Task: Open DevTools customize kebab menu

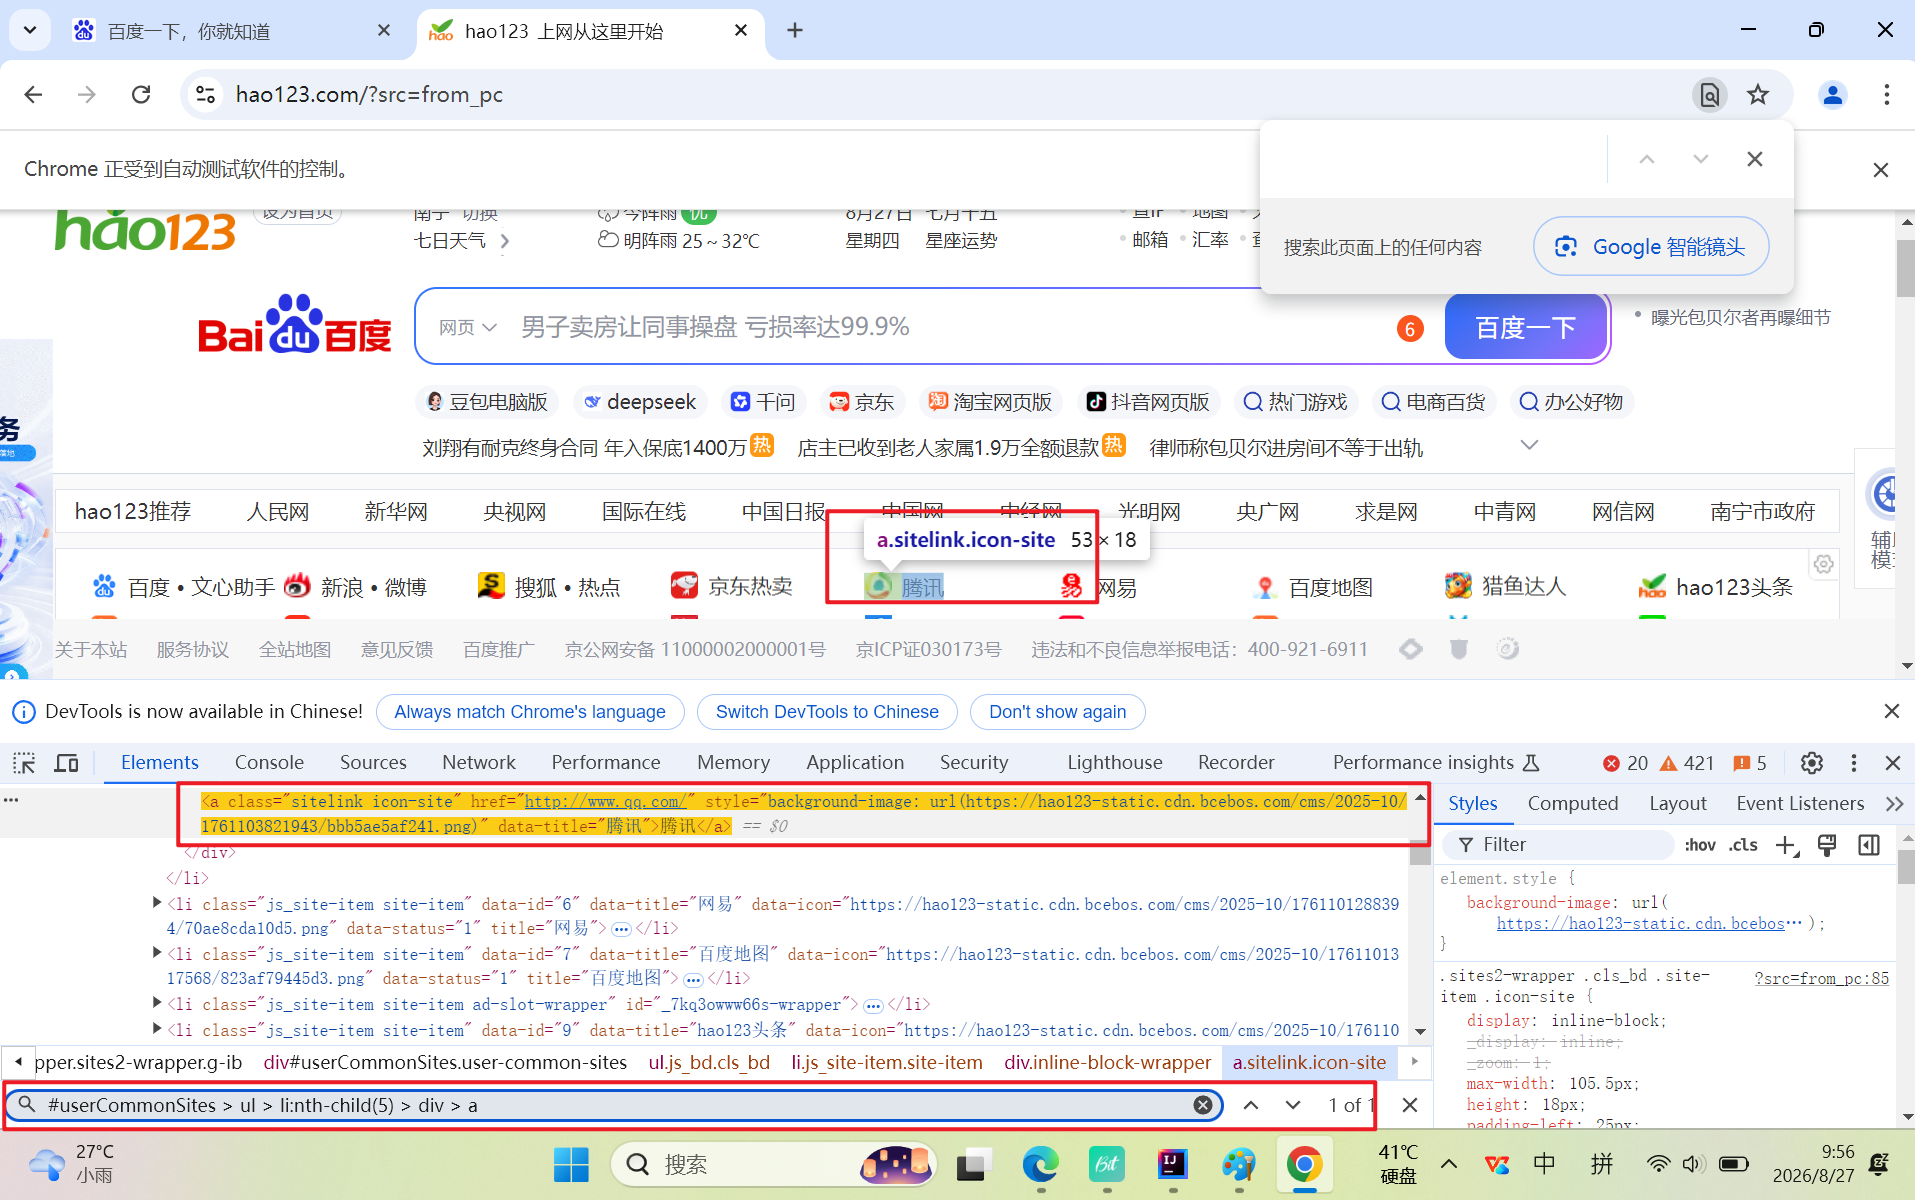Action: click(1853, 763)
